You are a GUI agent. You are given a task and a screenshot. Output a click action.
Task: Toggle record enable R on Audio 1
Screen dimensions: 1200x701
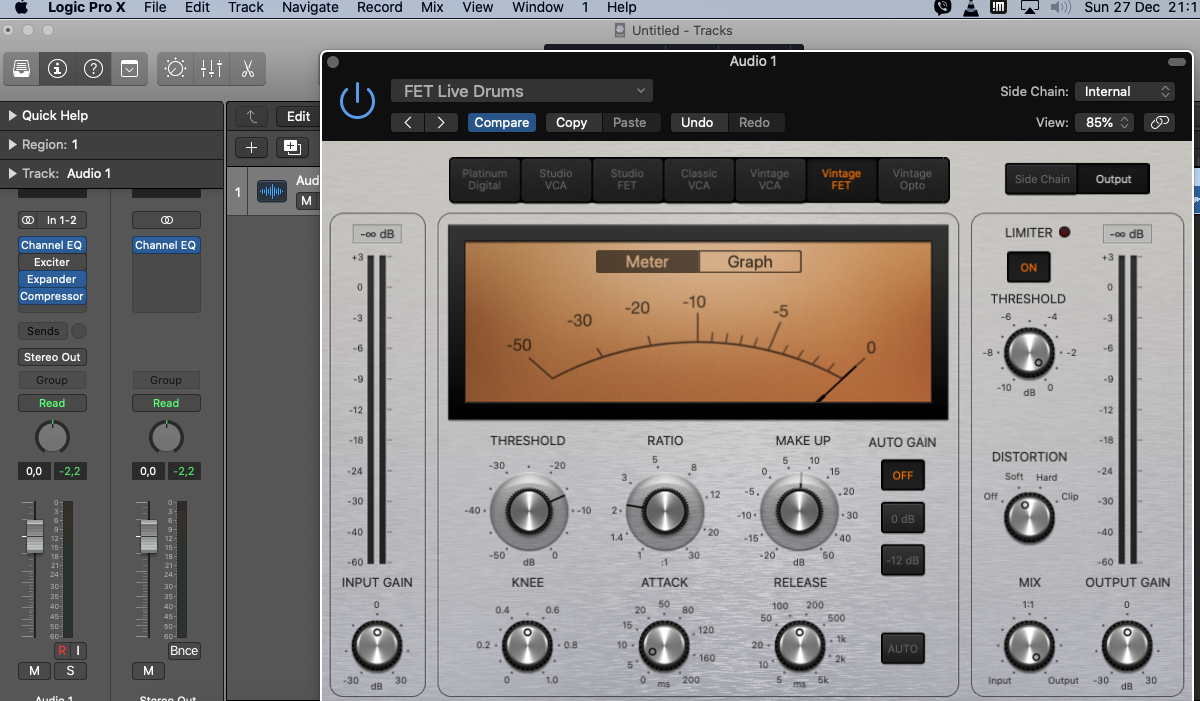pyautogui.click(x=62, y=651)
